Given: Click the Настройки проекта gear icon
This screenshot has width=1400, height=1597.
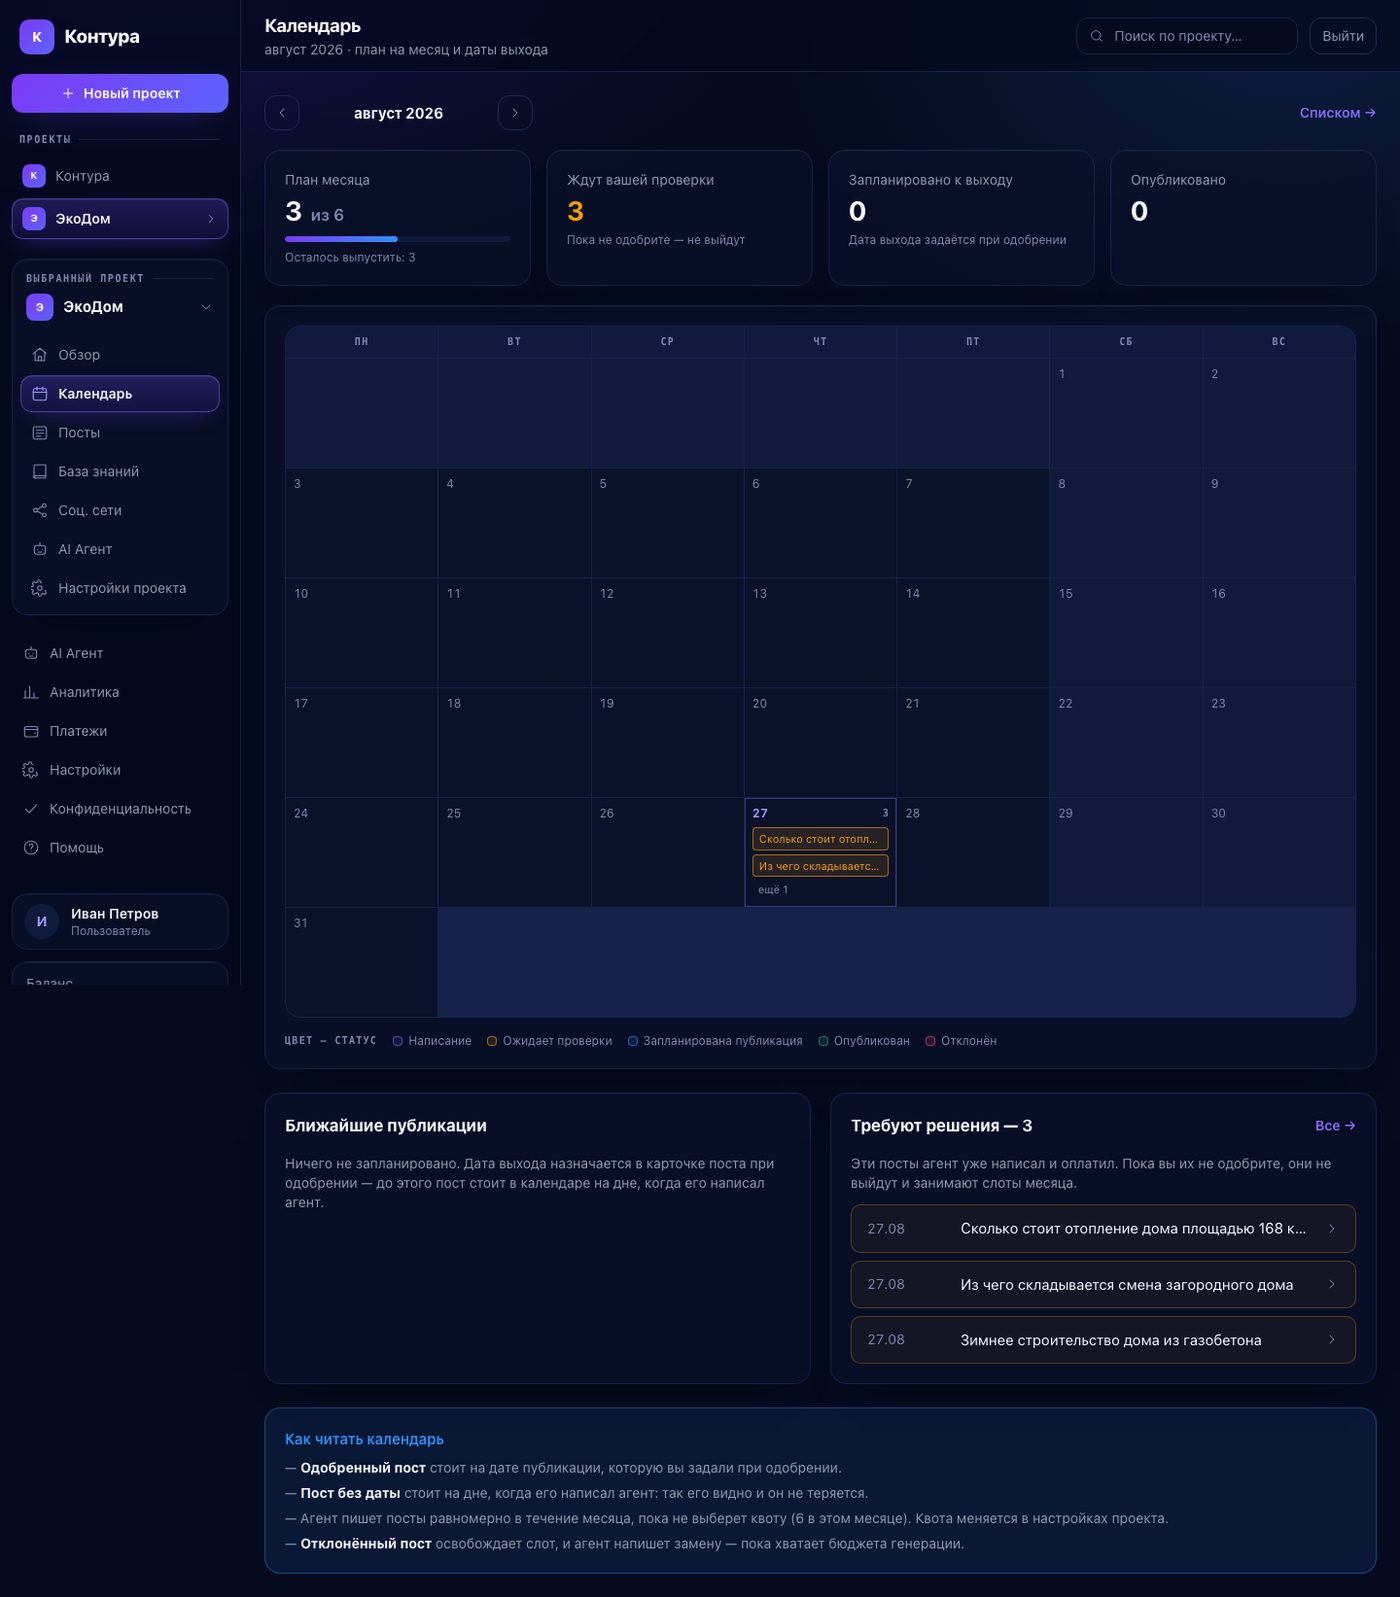Looking at the screenshot, I should [x=40, y=589].
